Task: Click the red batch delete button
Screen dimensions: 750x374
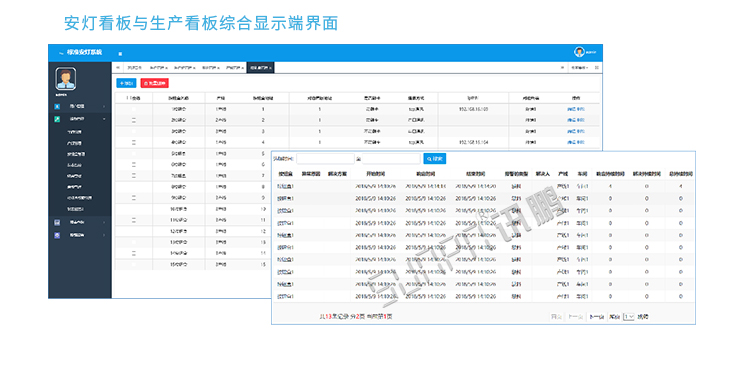Action: [x=154, y=83]
